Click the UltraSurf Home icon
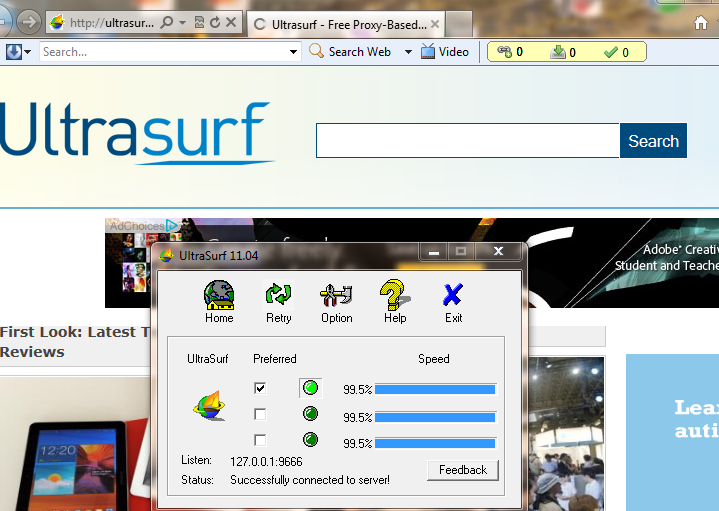The width and height of the screenshot is (719, 511). 219,294
